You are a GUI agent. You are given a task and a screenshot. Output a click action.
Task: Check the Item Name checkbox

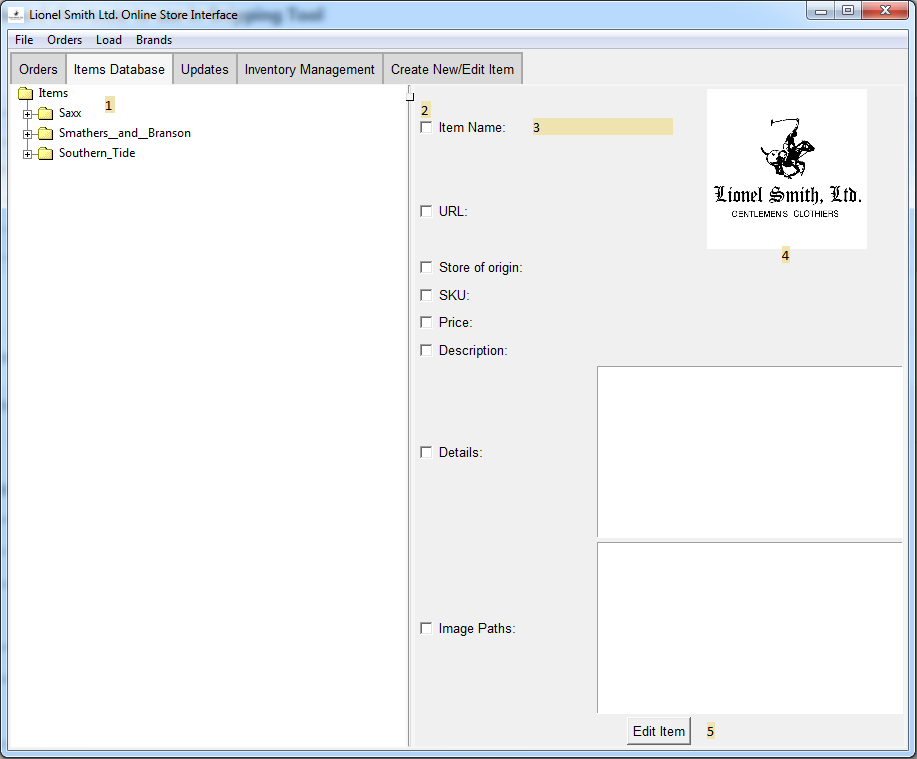426,127
